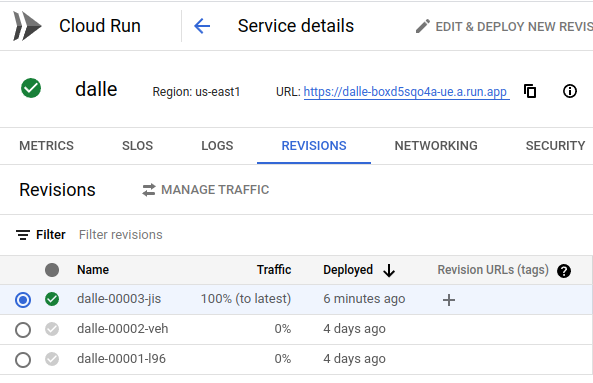
Task: Click the Filter revisions input field
Action: click(121, 235)
